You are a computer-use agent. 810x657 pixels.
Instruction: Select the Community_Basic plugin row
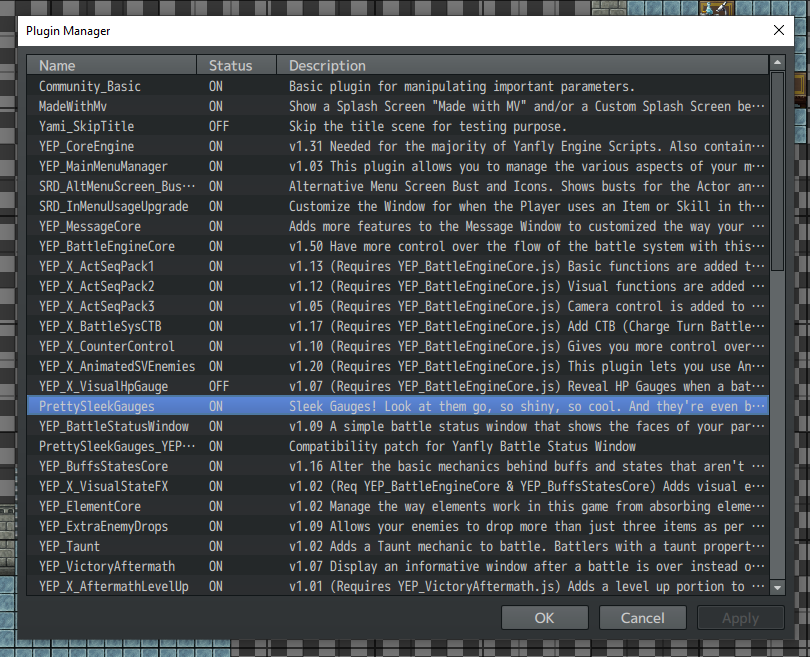[x=398, y=86]
